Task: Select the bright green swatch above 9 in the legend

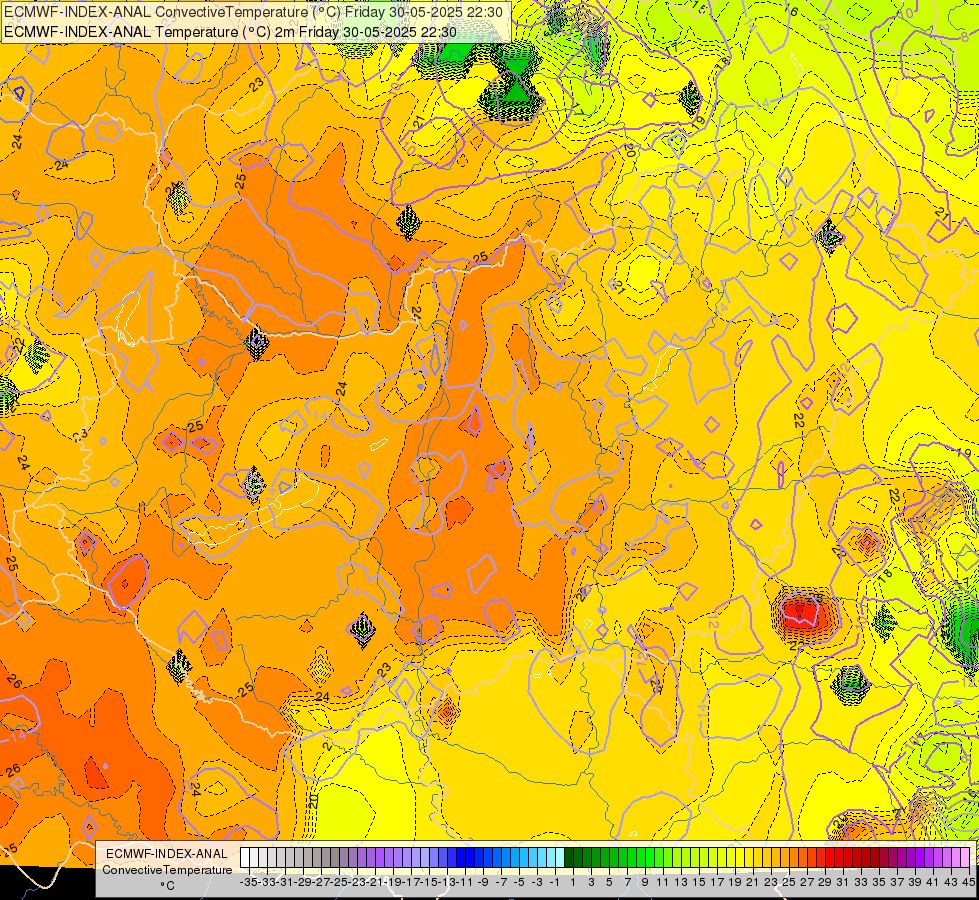Action: (641, 858)
